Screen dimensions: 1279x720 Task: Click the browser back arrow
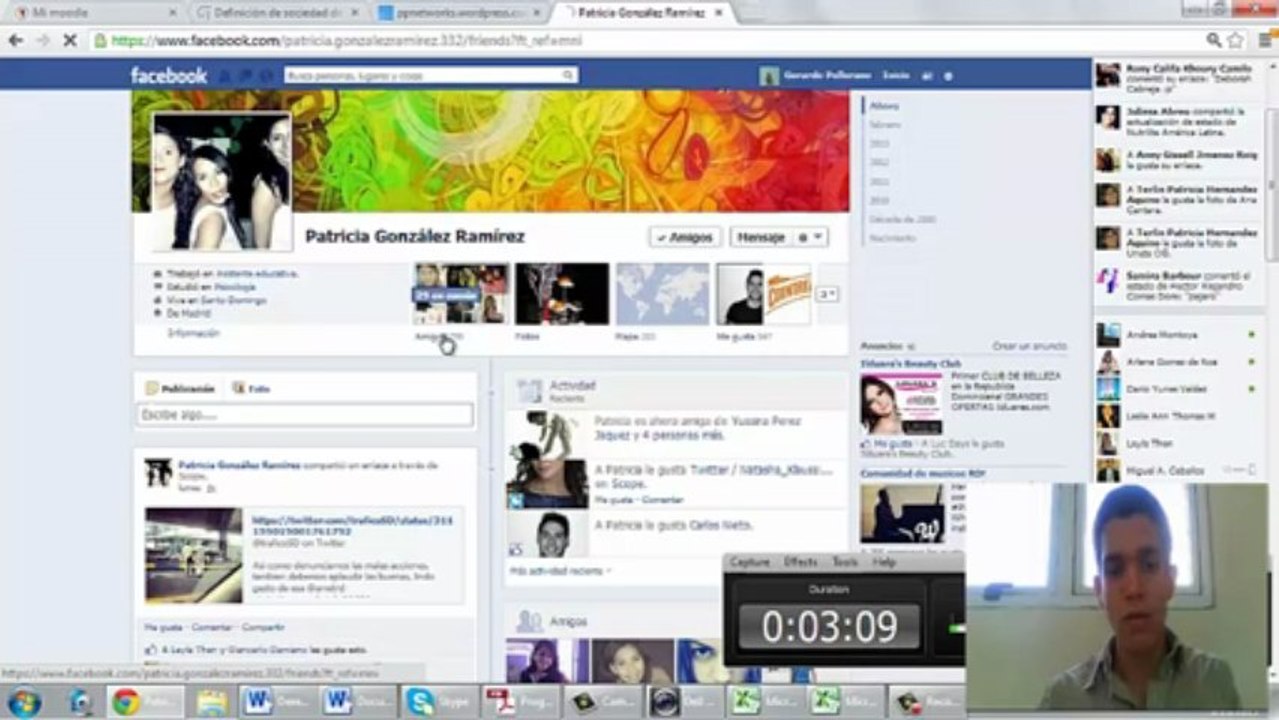[x=16, y=41]
